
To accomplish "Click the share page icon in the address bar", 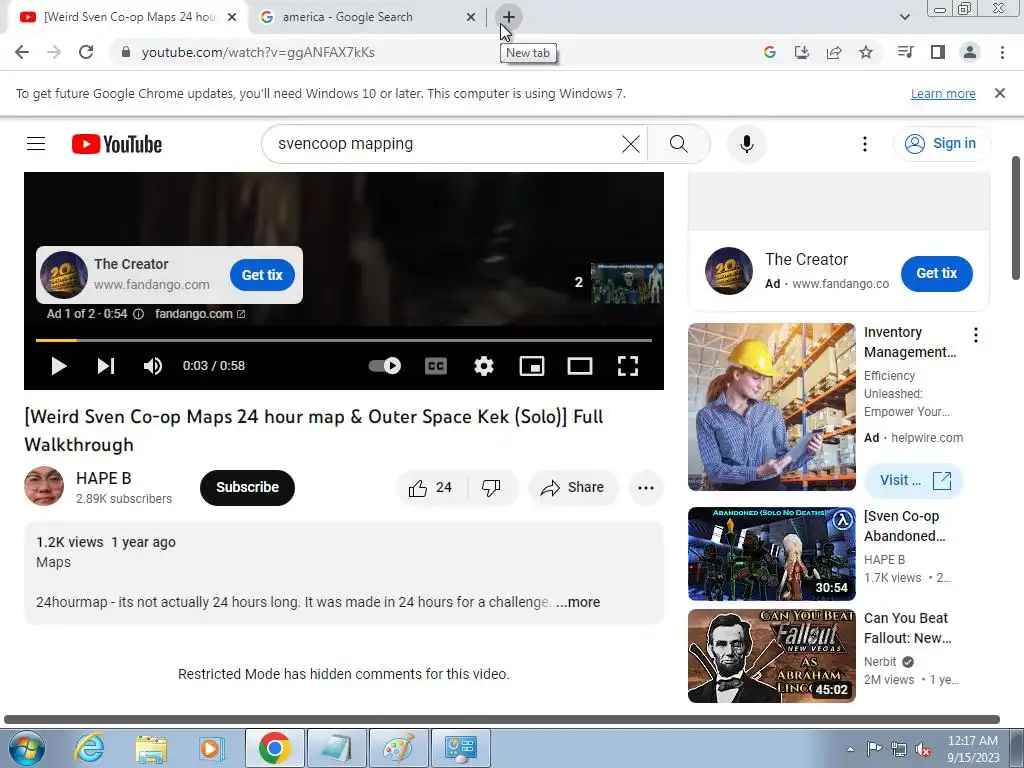I will click(834, 52).
